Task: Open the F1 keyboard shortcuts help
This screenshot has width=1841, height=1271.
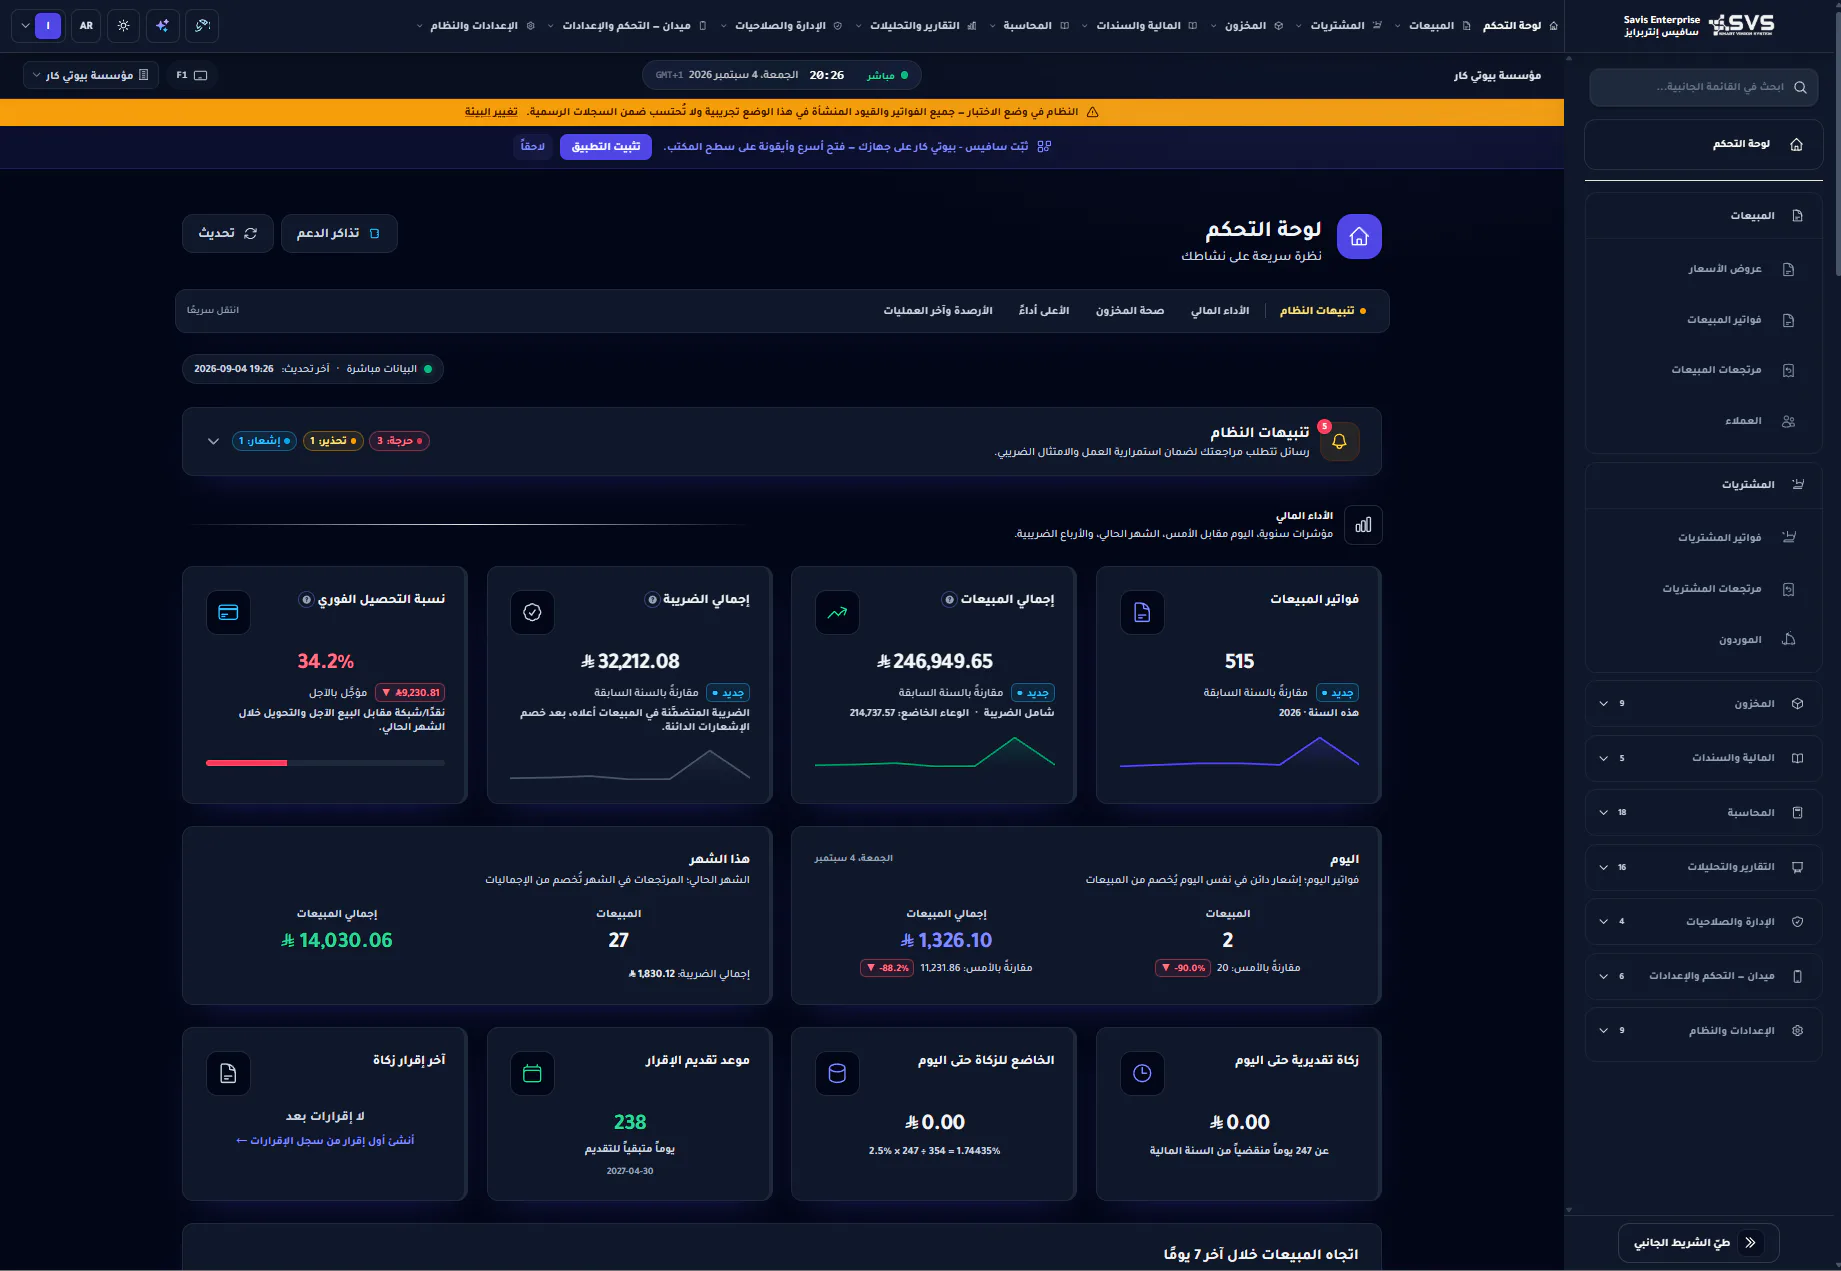Action: [191, 75]
